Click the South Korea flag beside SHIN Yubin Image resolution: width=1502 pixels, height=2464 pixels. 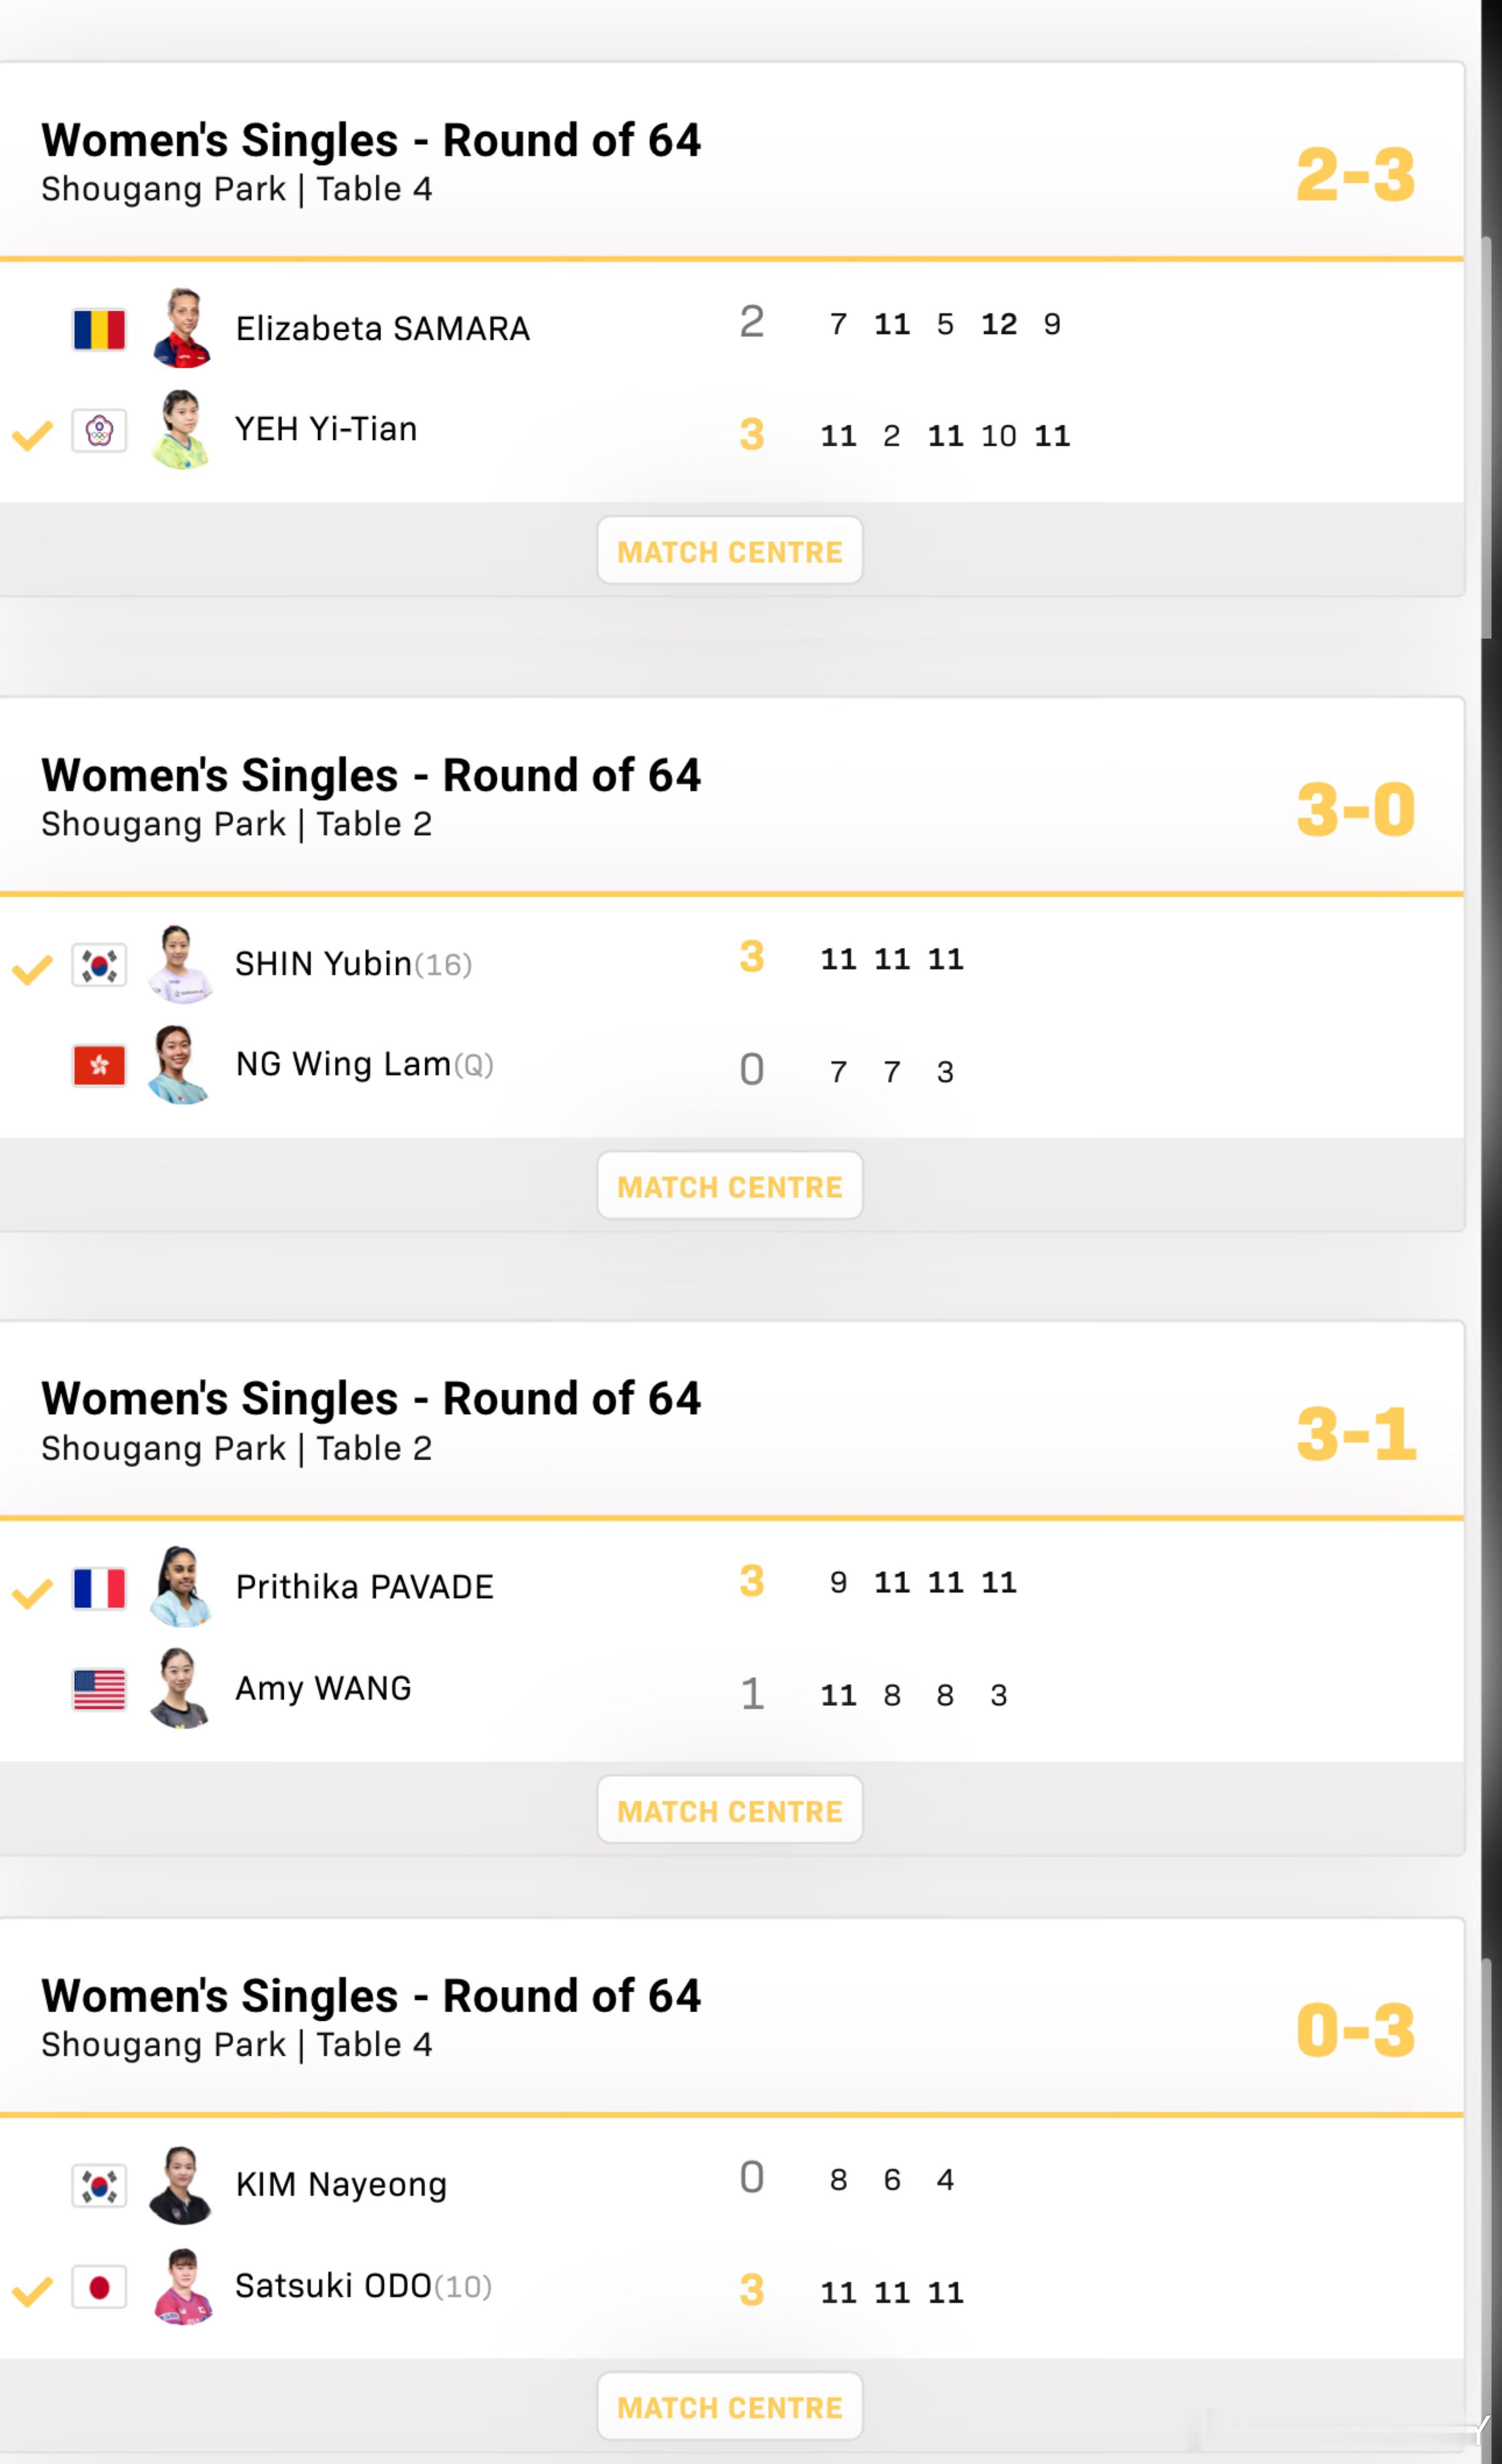(x=99, y=965)
